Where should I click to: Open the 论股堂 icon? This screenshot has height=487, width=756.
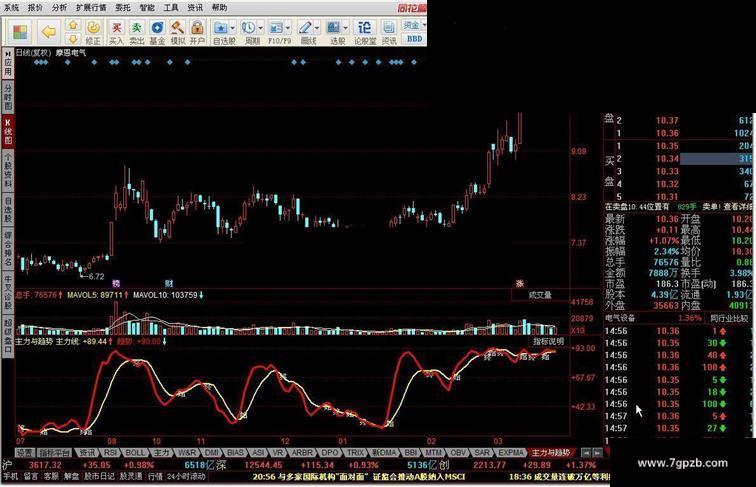[x=365, y=32]
